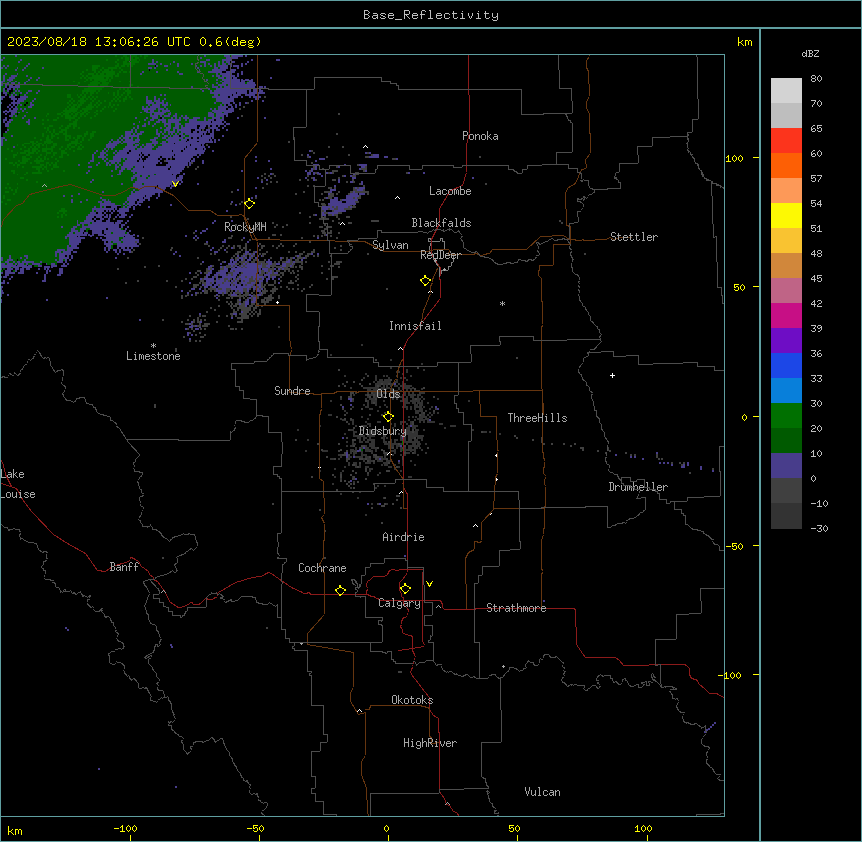
Task: Click the RockyMH label
Action: tap(245, 226)
